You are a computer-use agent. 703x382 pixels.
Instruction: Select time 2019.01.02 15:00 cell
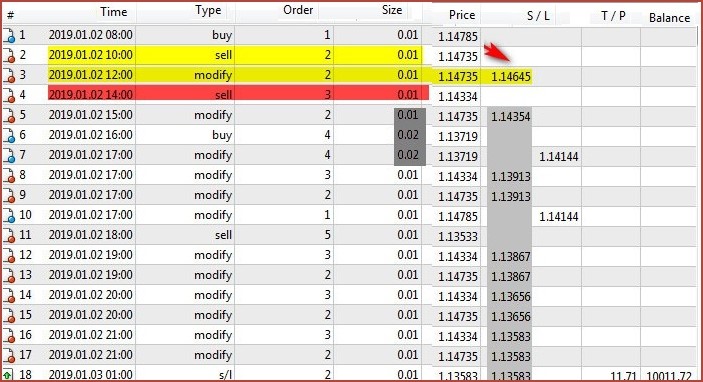click(x=91, y=115)
